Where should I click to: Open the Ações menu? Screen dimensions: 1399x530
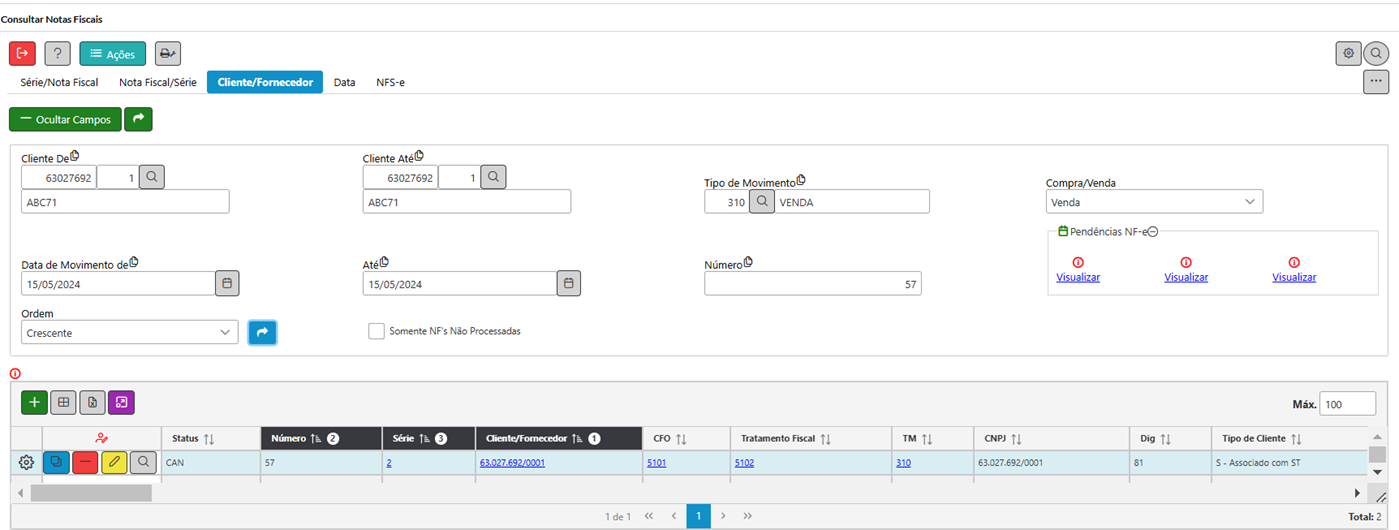point(112,54)
